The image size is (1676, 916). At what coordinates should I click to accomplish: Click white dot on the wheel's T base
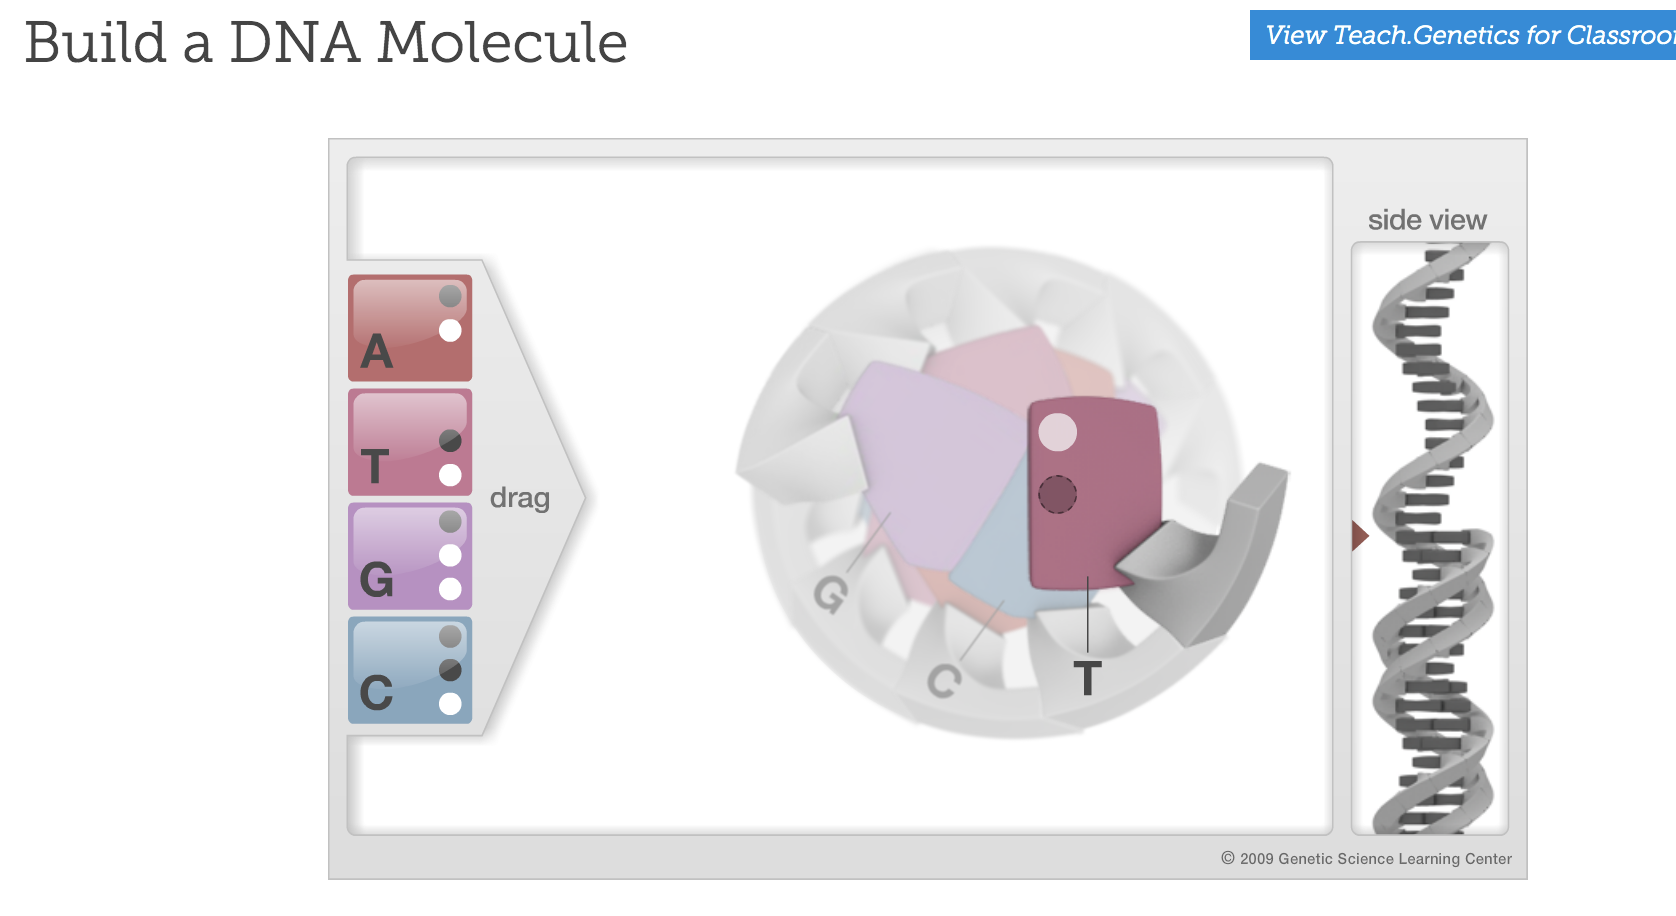[1057, 432]
